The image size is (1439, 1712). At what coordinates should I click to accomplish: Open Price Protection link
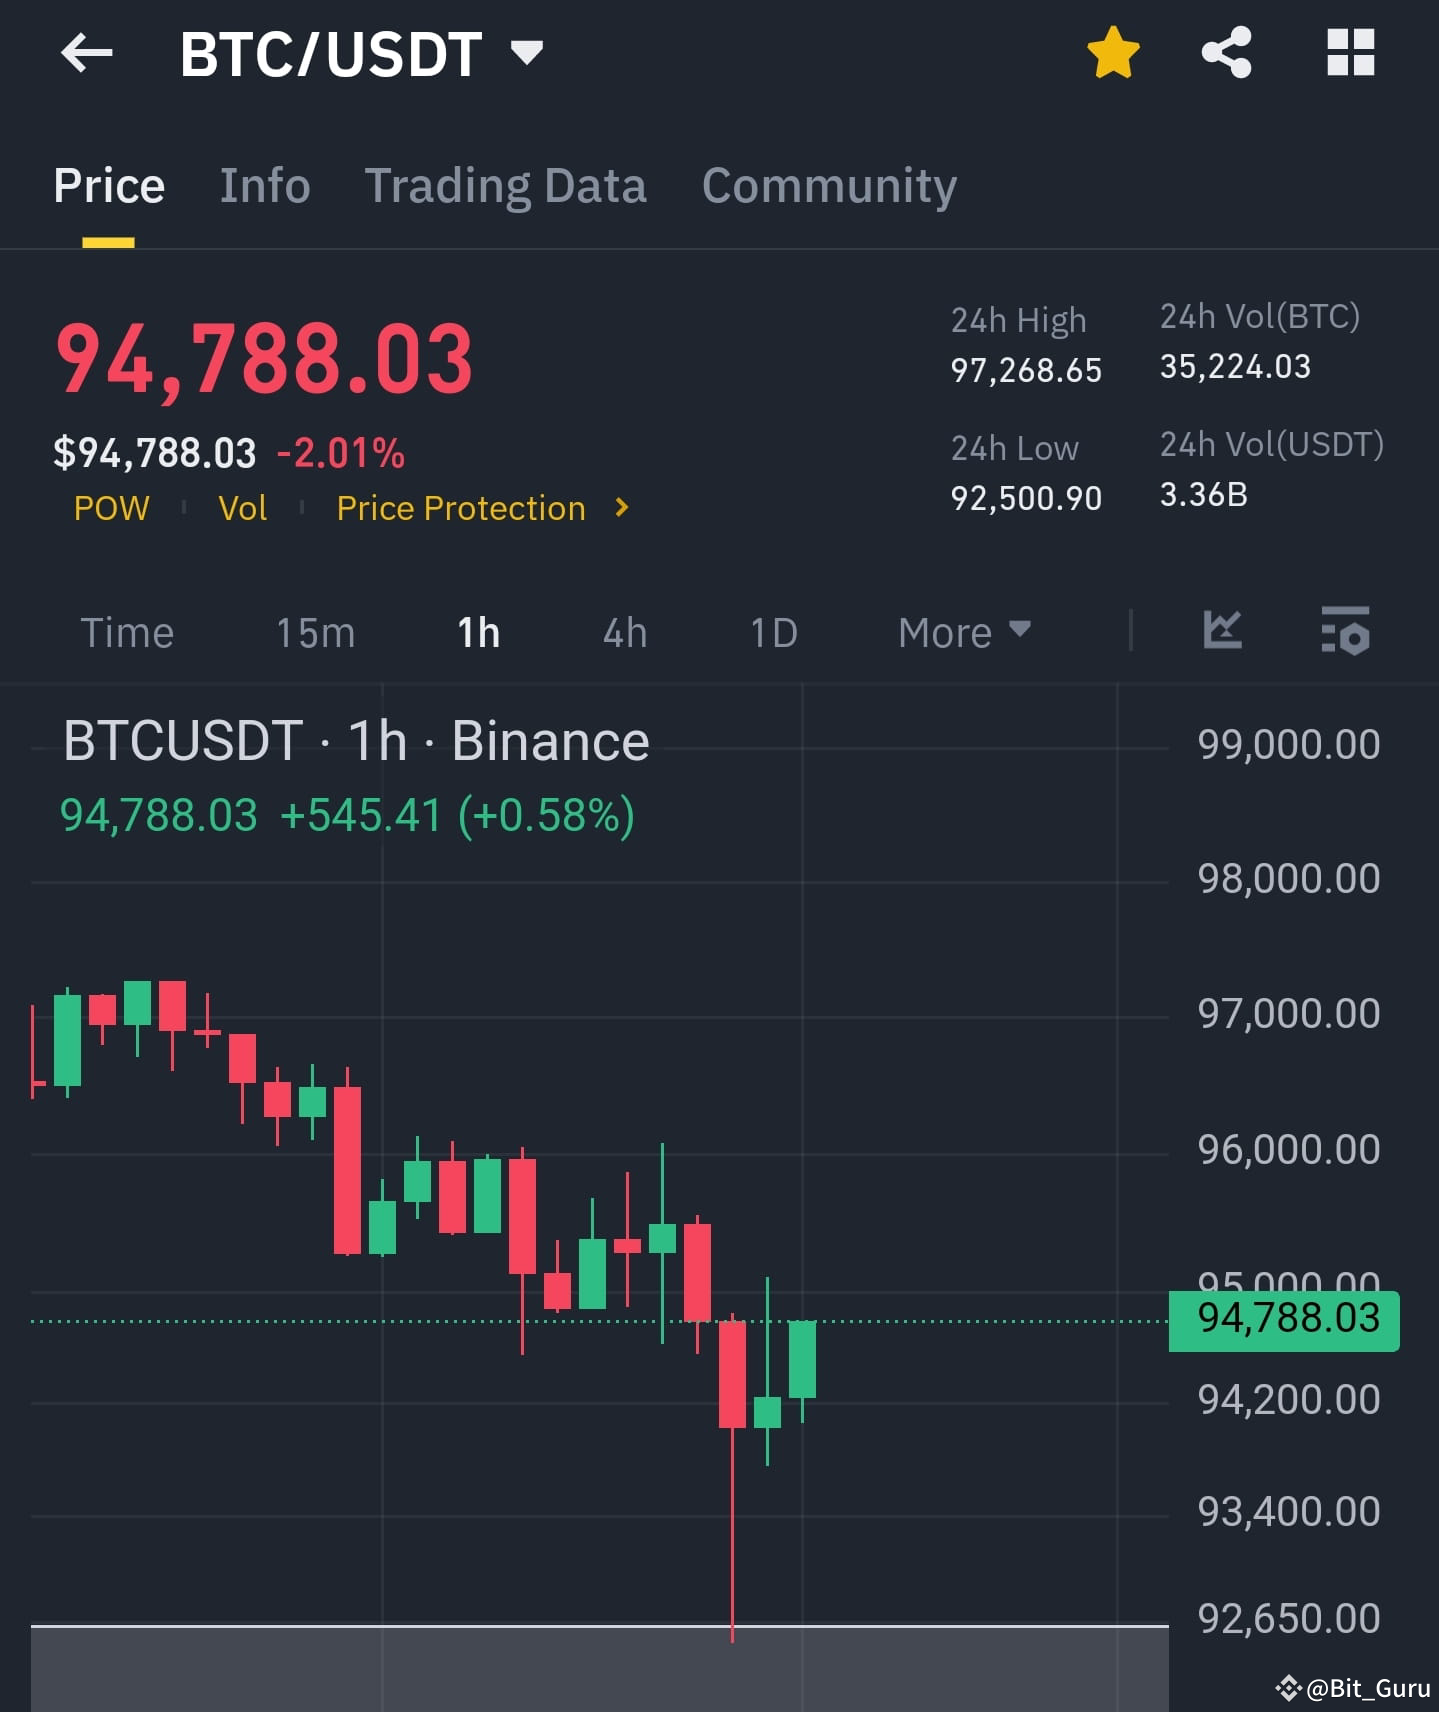coord(460,508)
